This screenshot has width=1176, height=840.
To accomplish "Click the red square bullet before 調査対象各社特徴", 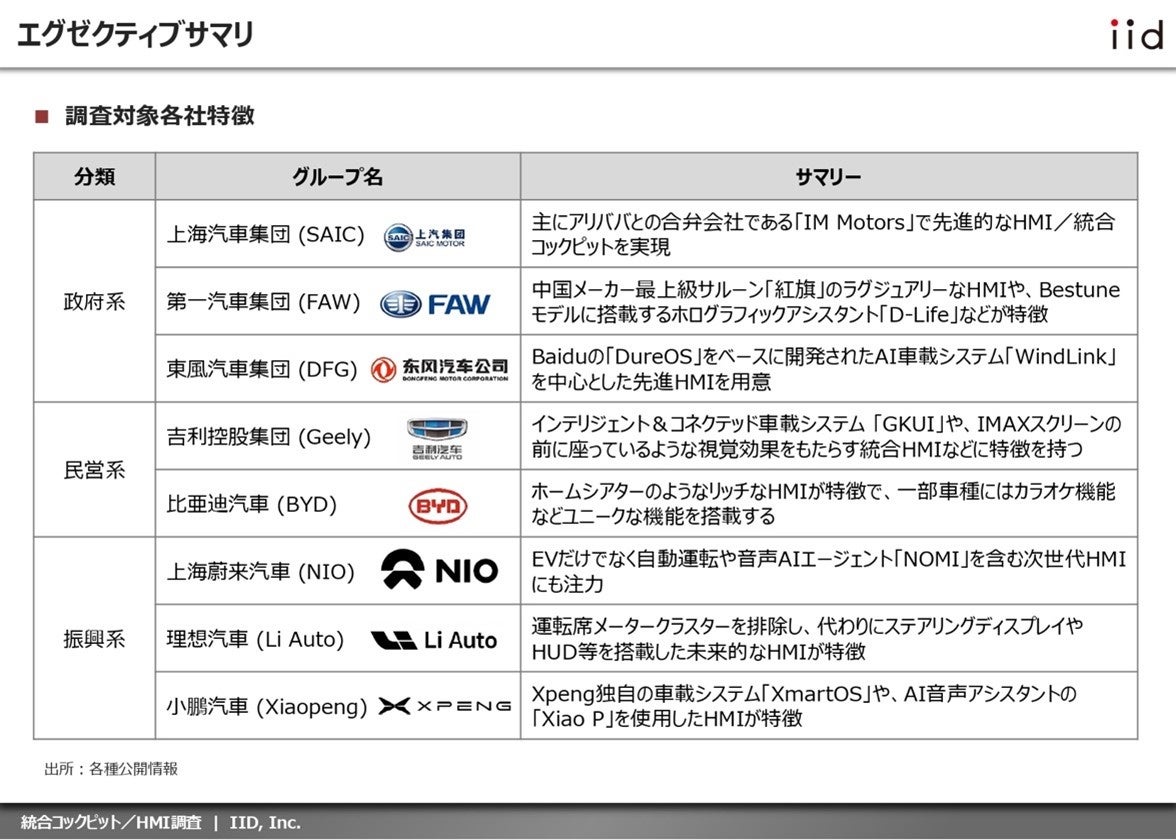I will [42, 116].
